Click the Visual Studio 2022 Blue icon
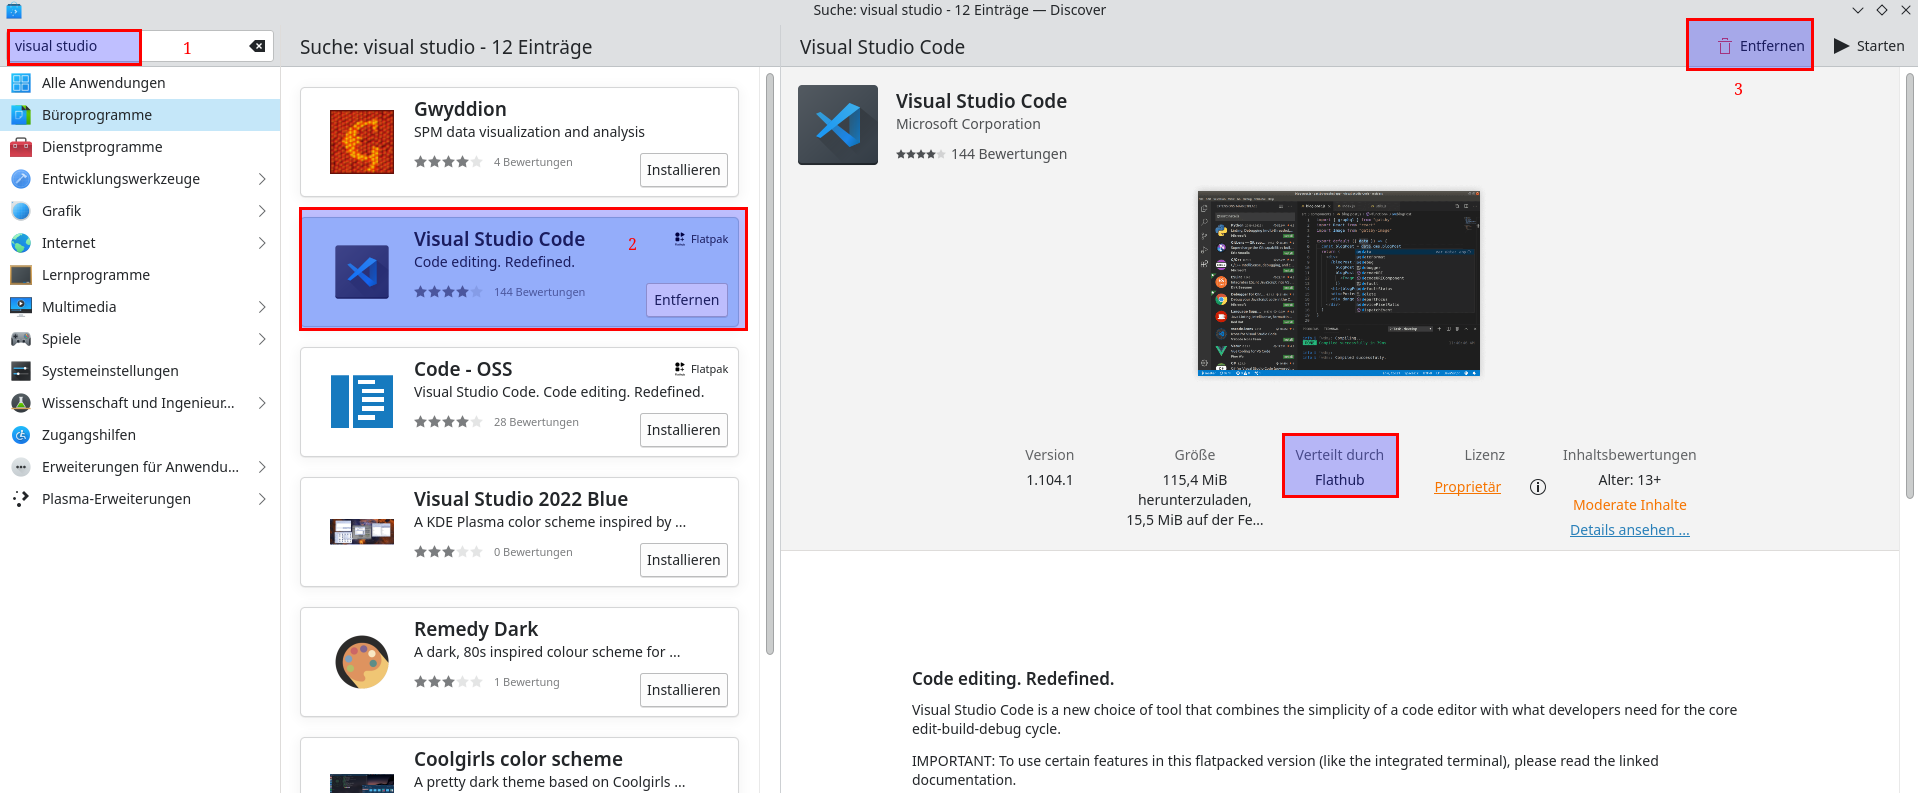The image size is (1918, 793). [361, 532]
